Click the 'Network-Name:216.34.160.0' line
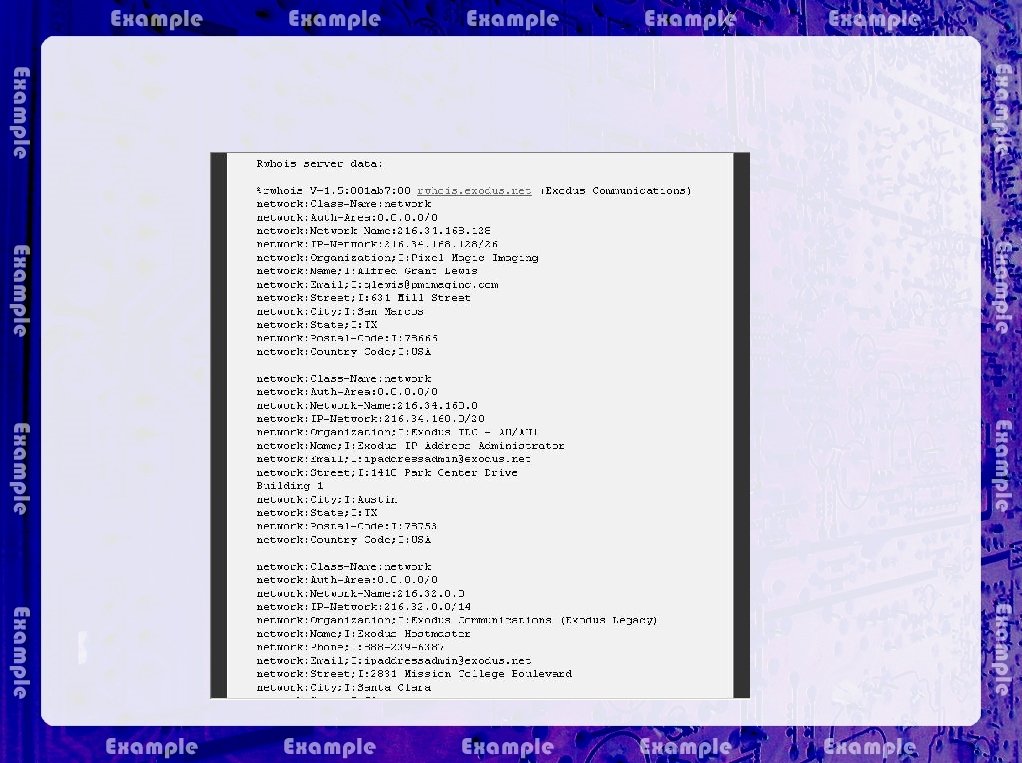The width and height of the screenshot is (1022, 763). pyautogui.click(x=367, y=405)
